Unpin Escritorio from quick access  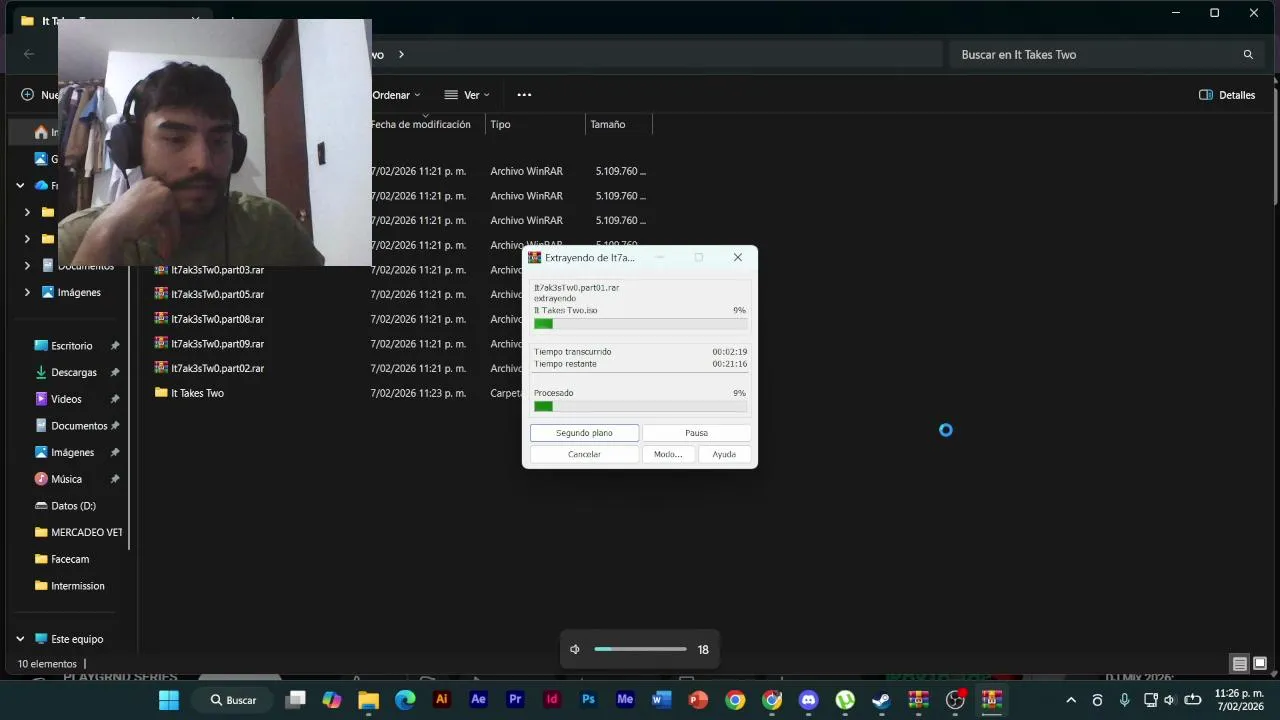[115, 346]
